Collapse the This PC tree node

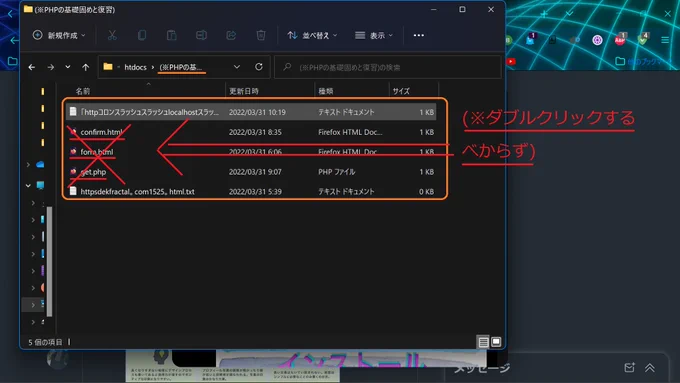(x=28, y=185)
